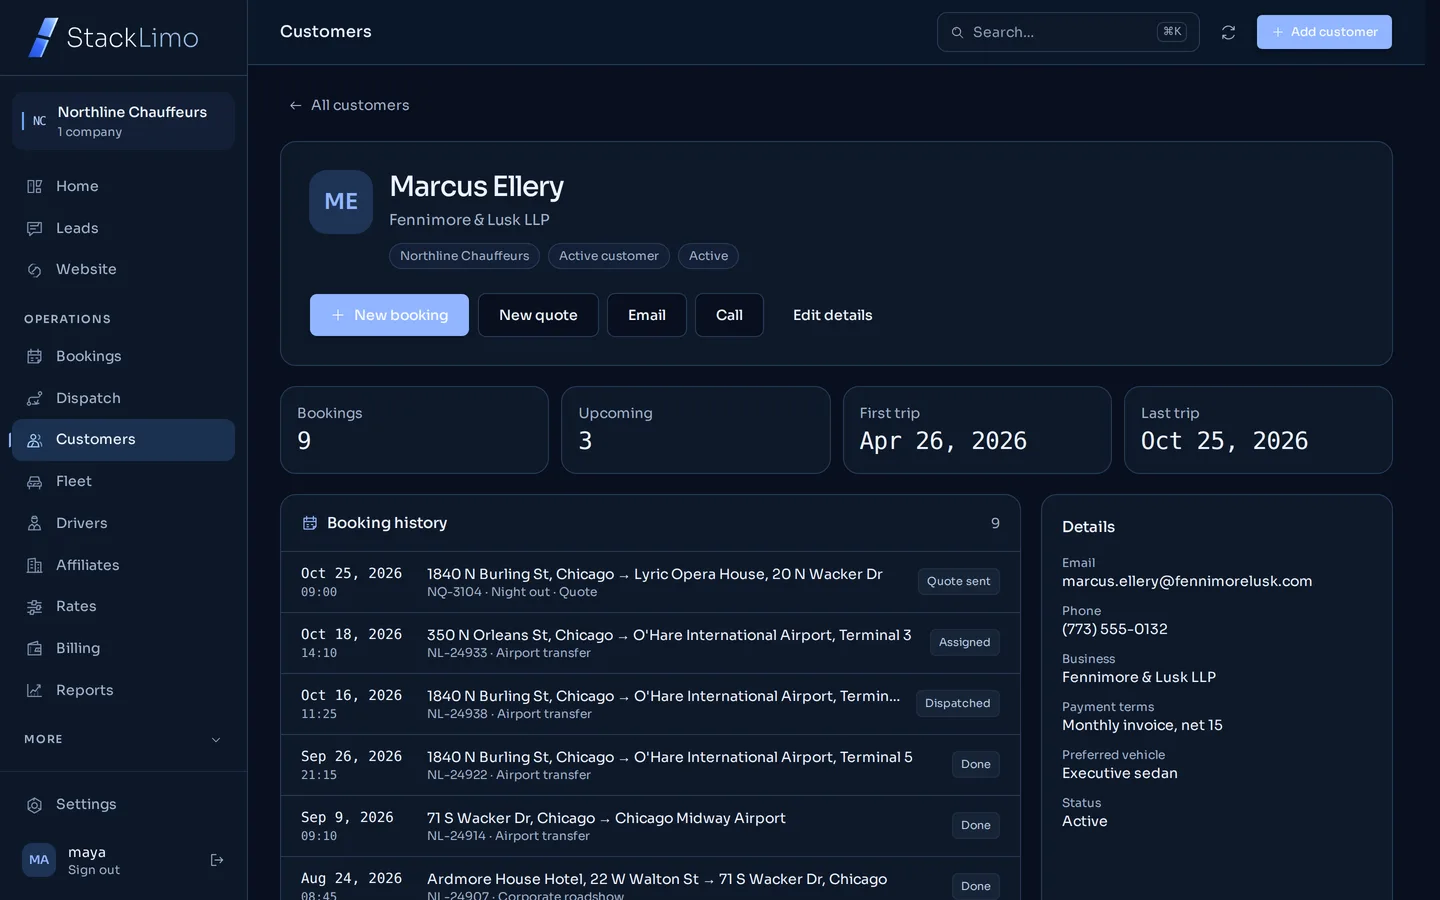Screen dimensions: 1440x900
Task: Click the Rates icon in sidebar
Action: pos(34,607)
